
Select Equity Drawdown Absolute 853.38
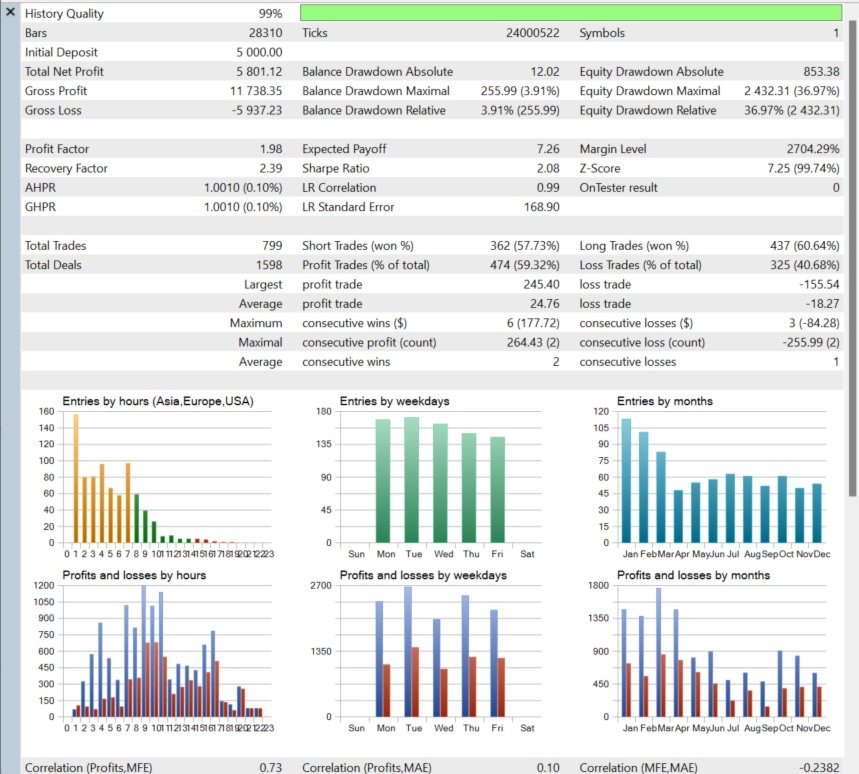point(821,72)
